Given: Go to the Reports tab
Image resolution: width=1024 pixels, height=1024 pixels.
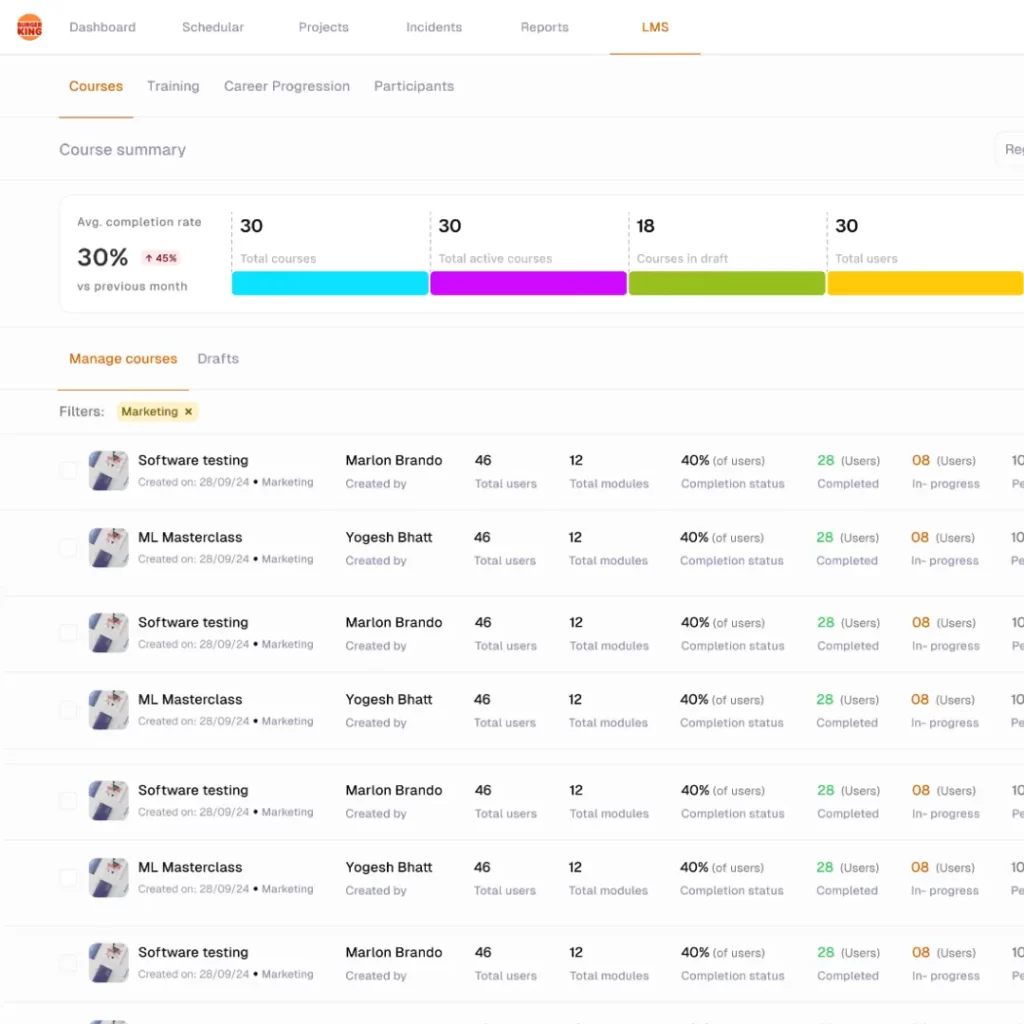Looking at the screenshot, I should click(x=544, y=27).
